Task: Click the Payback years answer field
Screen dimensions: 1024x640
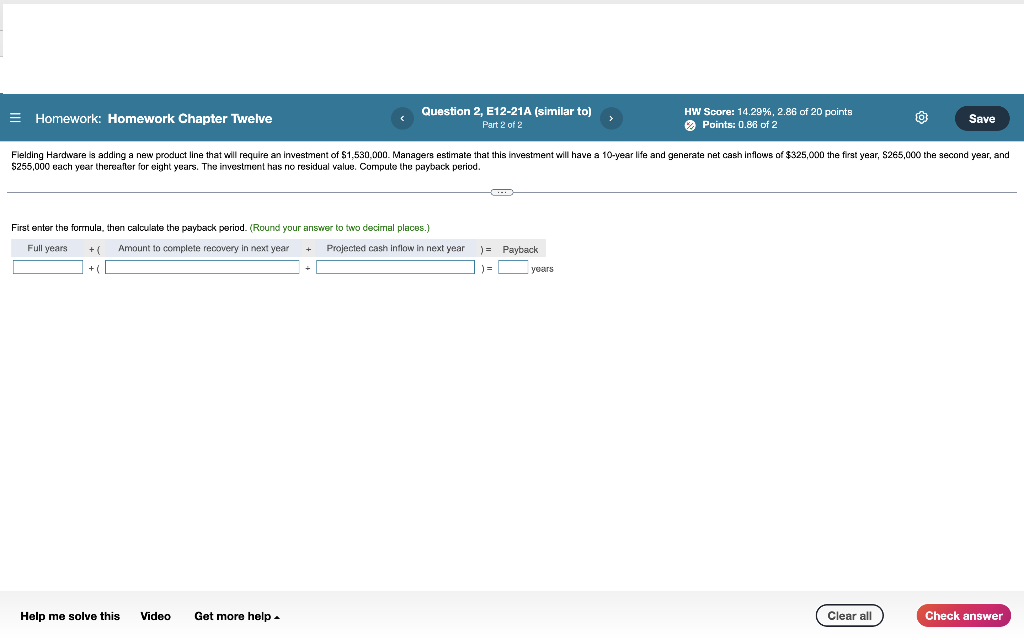Action: [x=513, y=267]
